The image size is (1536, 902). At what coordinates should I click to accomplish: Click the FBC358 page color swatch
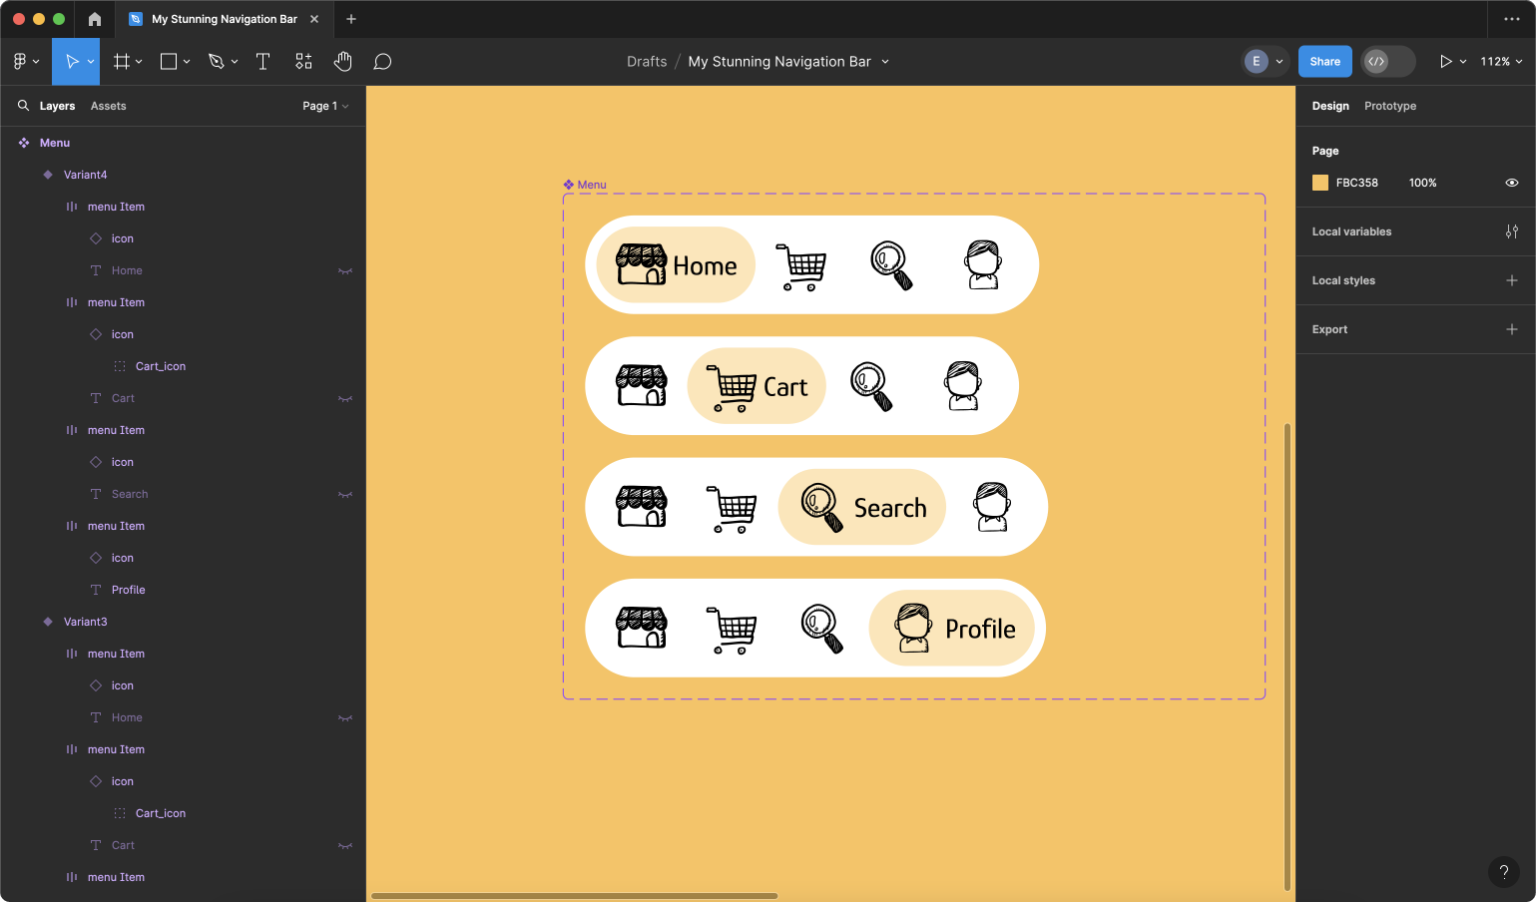1320,182
